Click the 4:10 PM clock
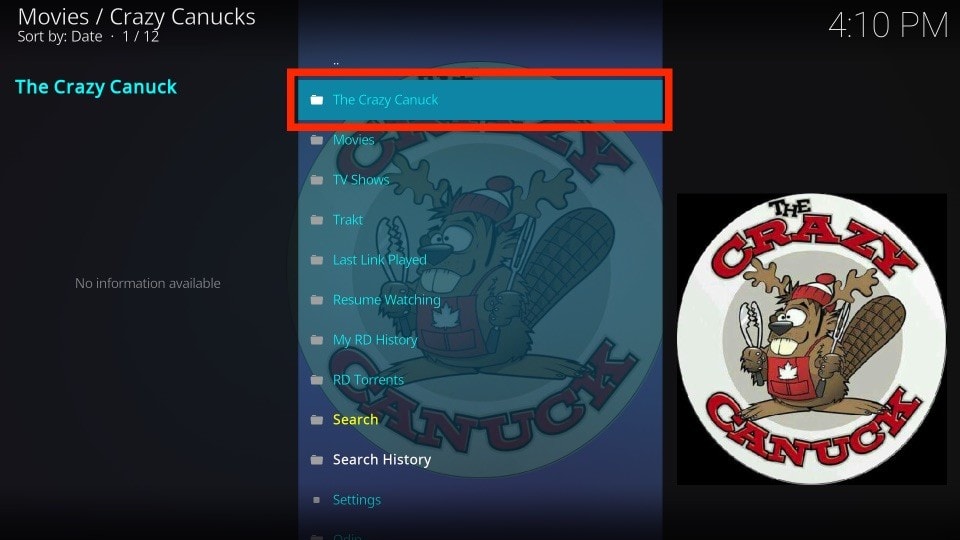Screen dimensions: 960x540 (x=888, y=26)
